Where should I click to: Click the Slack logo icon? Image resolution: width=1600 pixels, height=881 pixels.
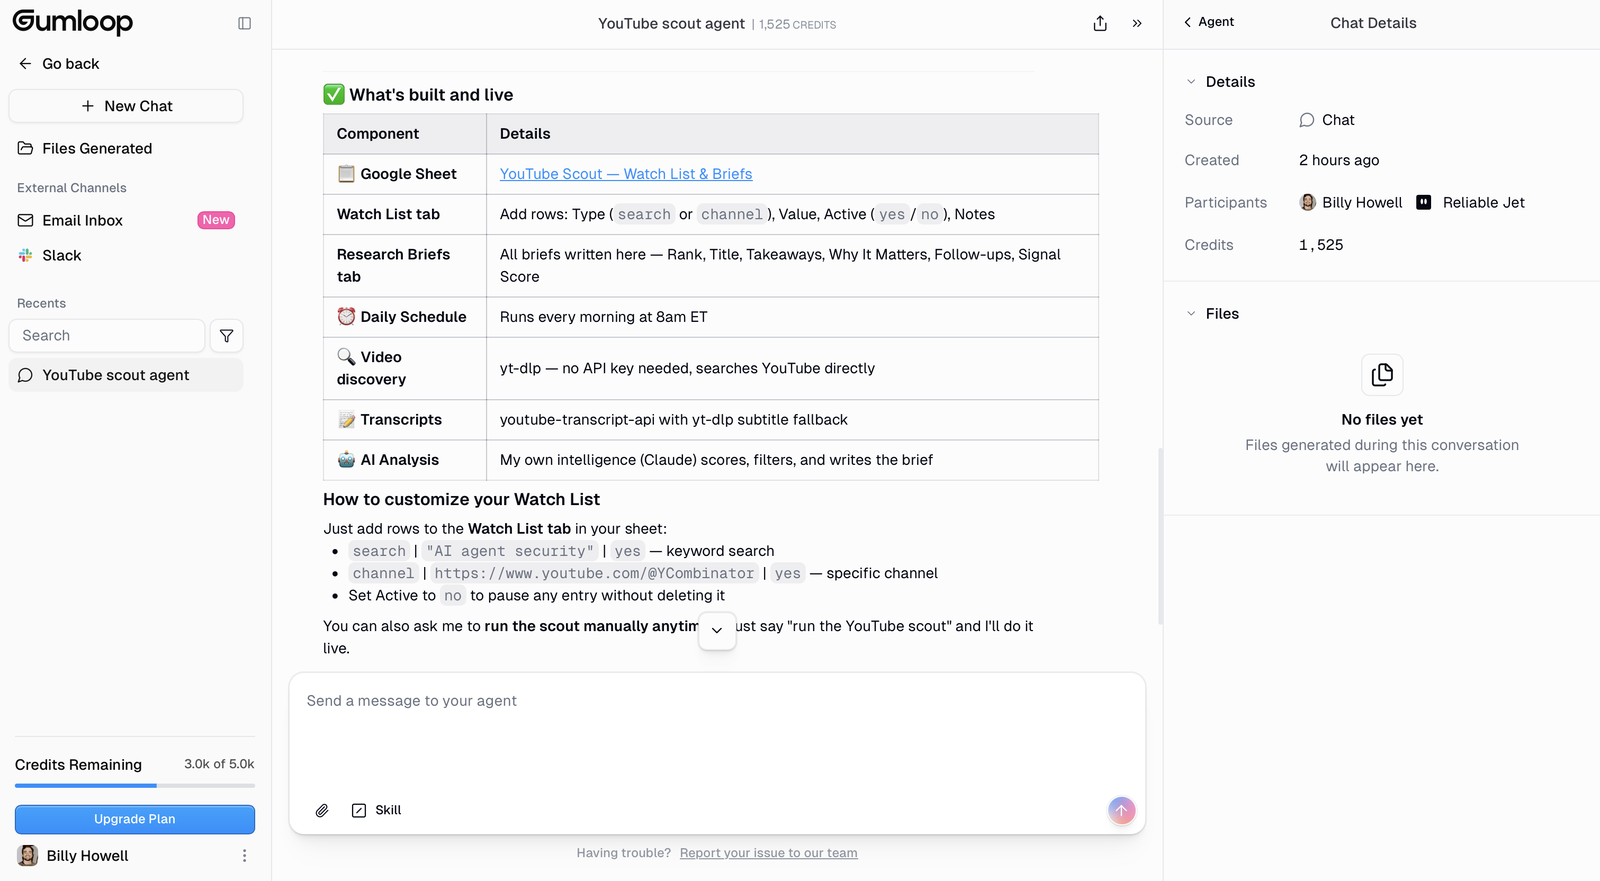[x=25, y=255]
